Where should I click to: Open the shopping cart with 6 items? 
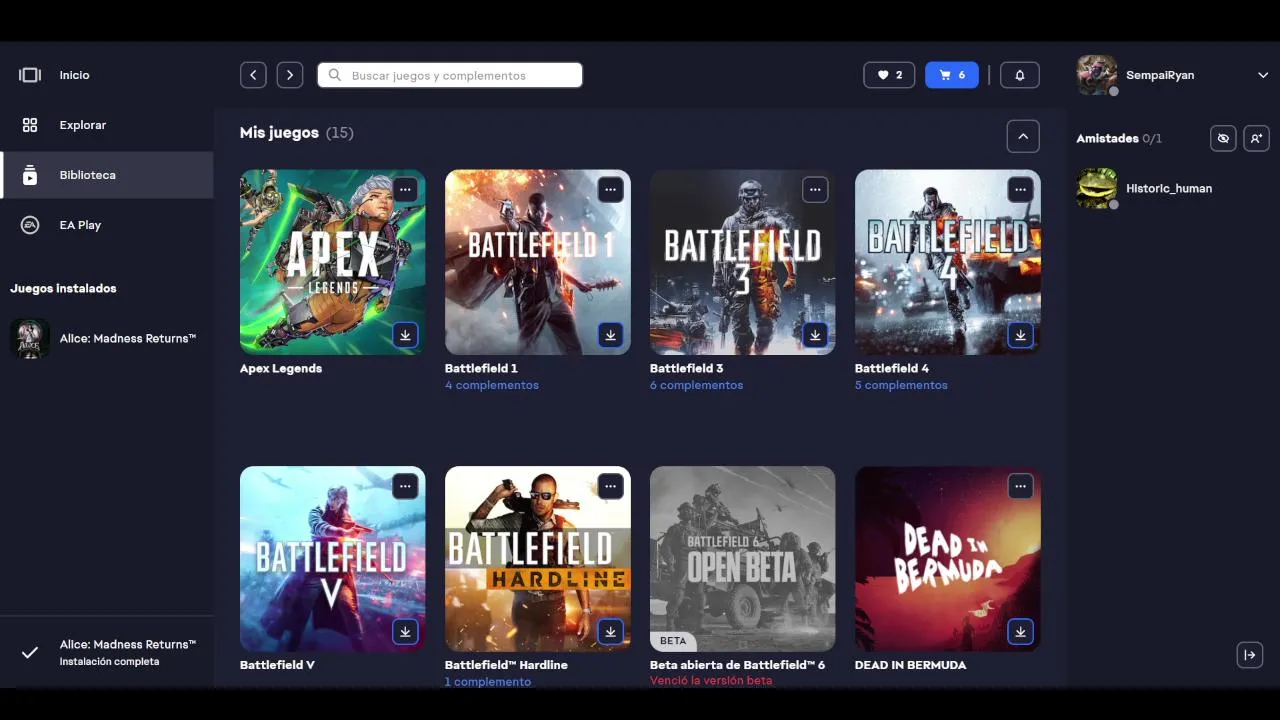point(952,75)
